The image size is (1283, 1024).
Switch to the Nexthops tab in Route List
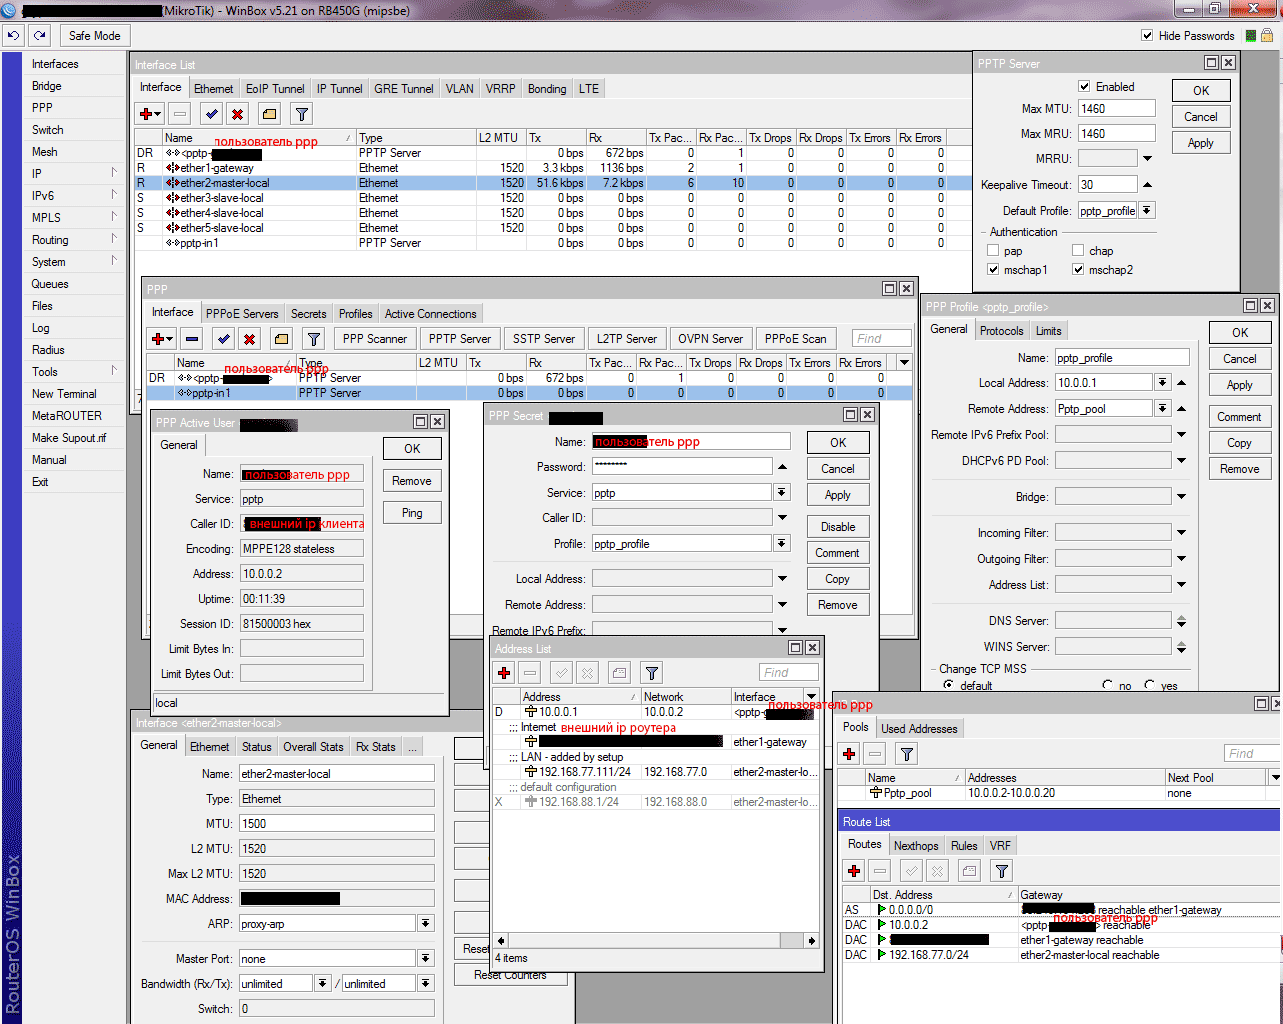pyautogui.click(x=916, y=846)
